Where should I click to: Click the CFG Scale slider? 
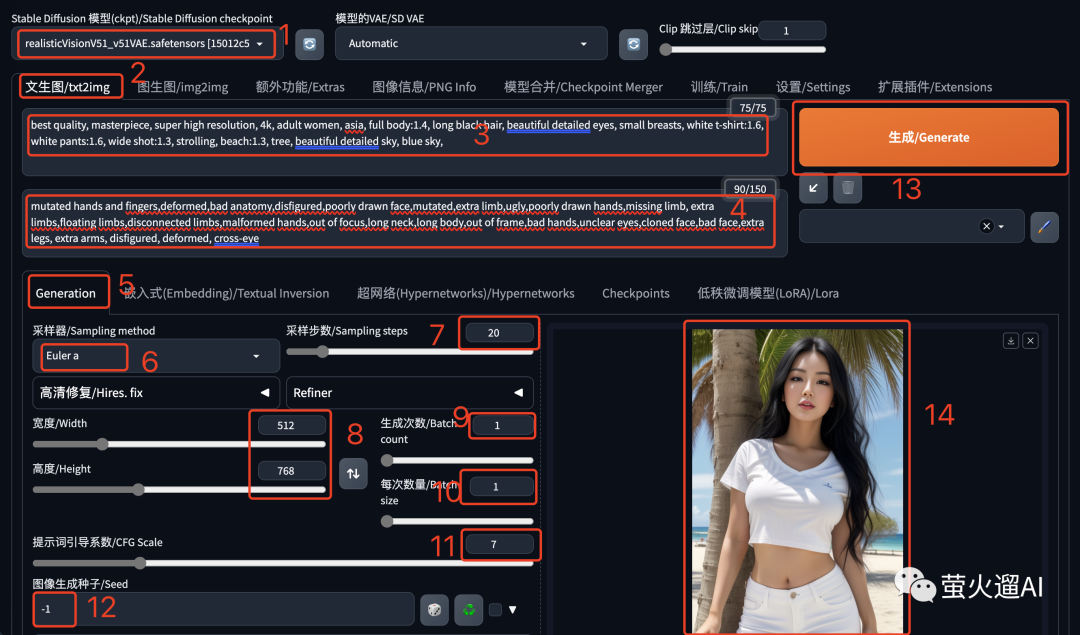pyautogui.click(x=283, y=563)
